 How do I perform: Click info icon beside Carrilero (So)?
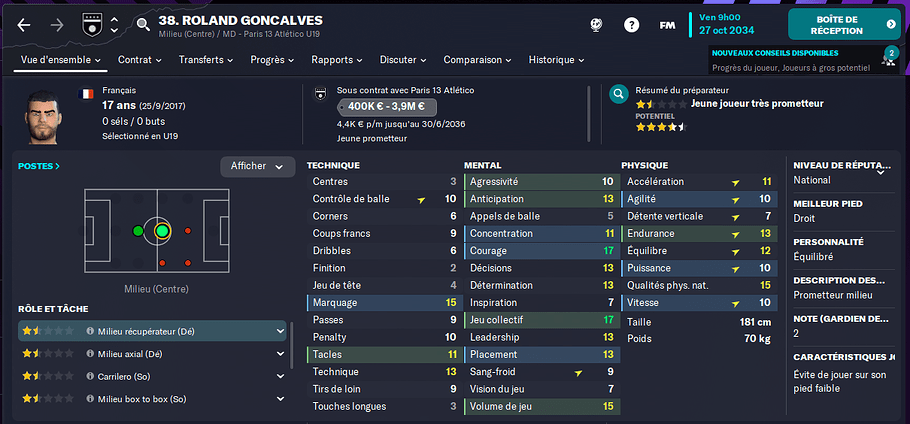click(90, 376)
